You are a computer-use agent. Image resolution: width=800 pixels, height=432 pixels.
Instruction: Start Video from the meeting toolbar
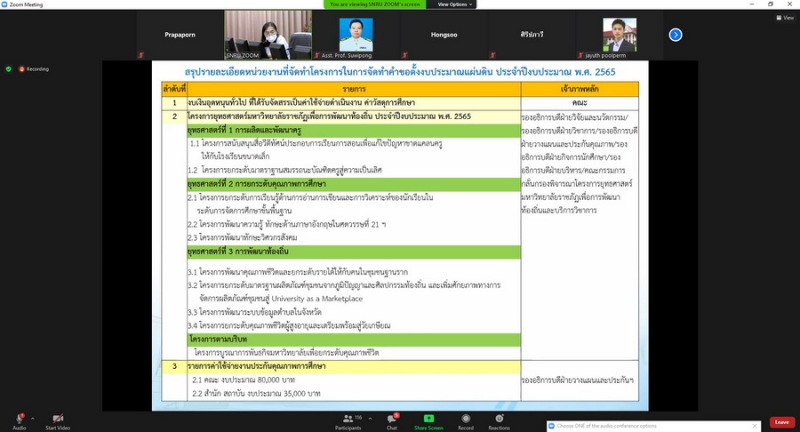point(57,417)
